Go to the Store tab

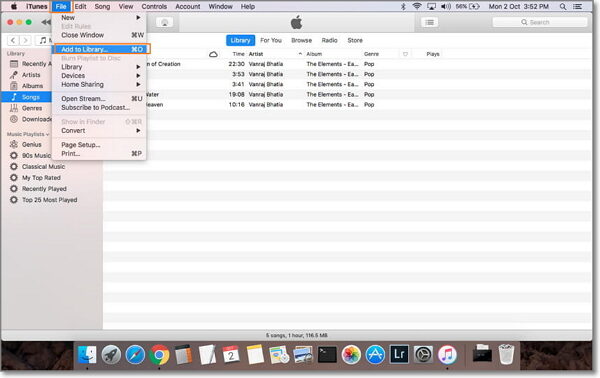pyautogui.click(x=355, y=40)
